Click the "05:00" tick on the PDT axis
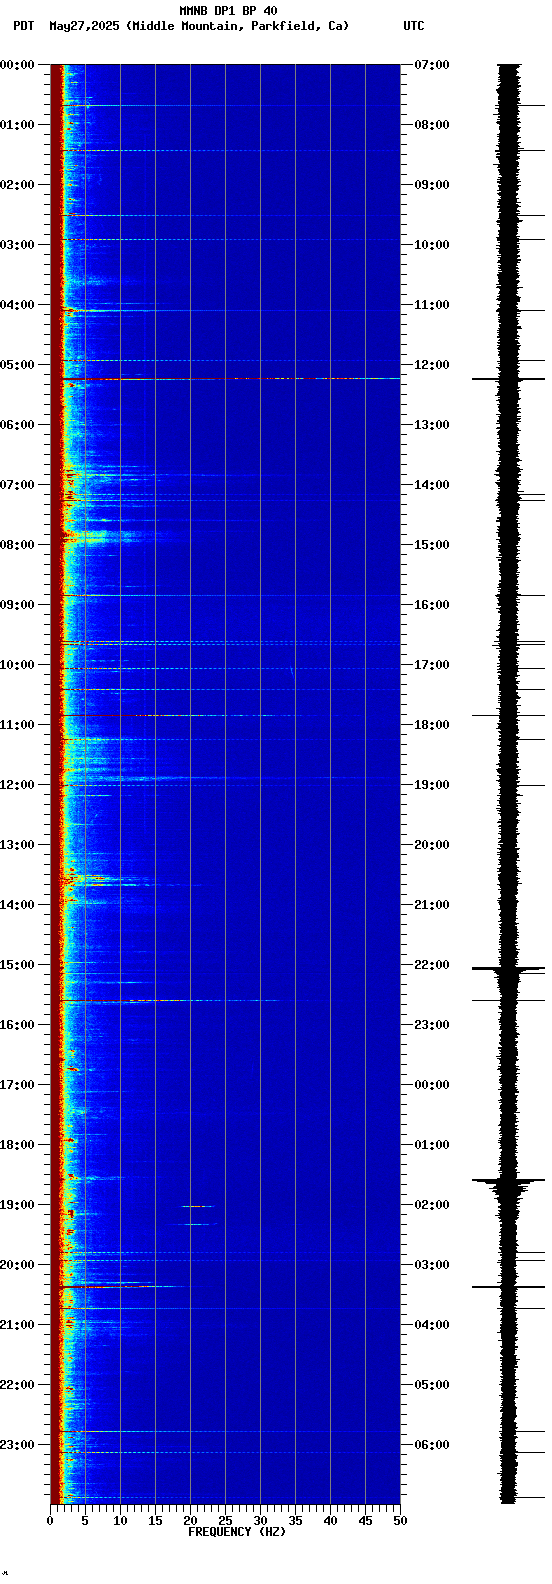The width and height of the screenshot is (552, 1584). coord(18,365)
